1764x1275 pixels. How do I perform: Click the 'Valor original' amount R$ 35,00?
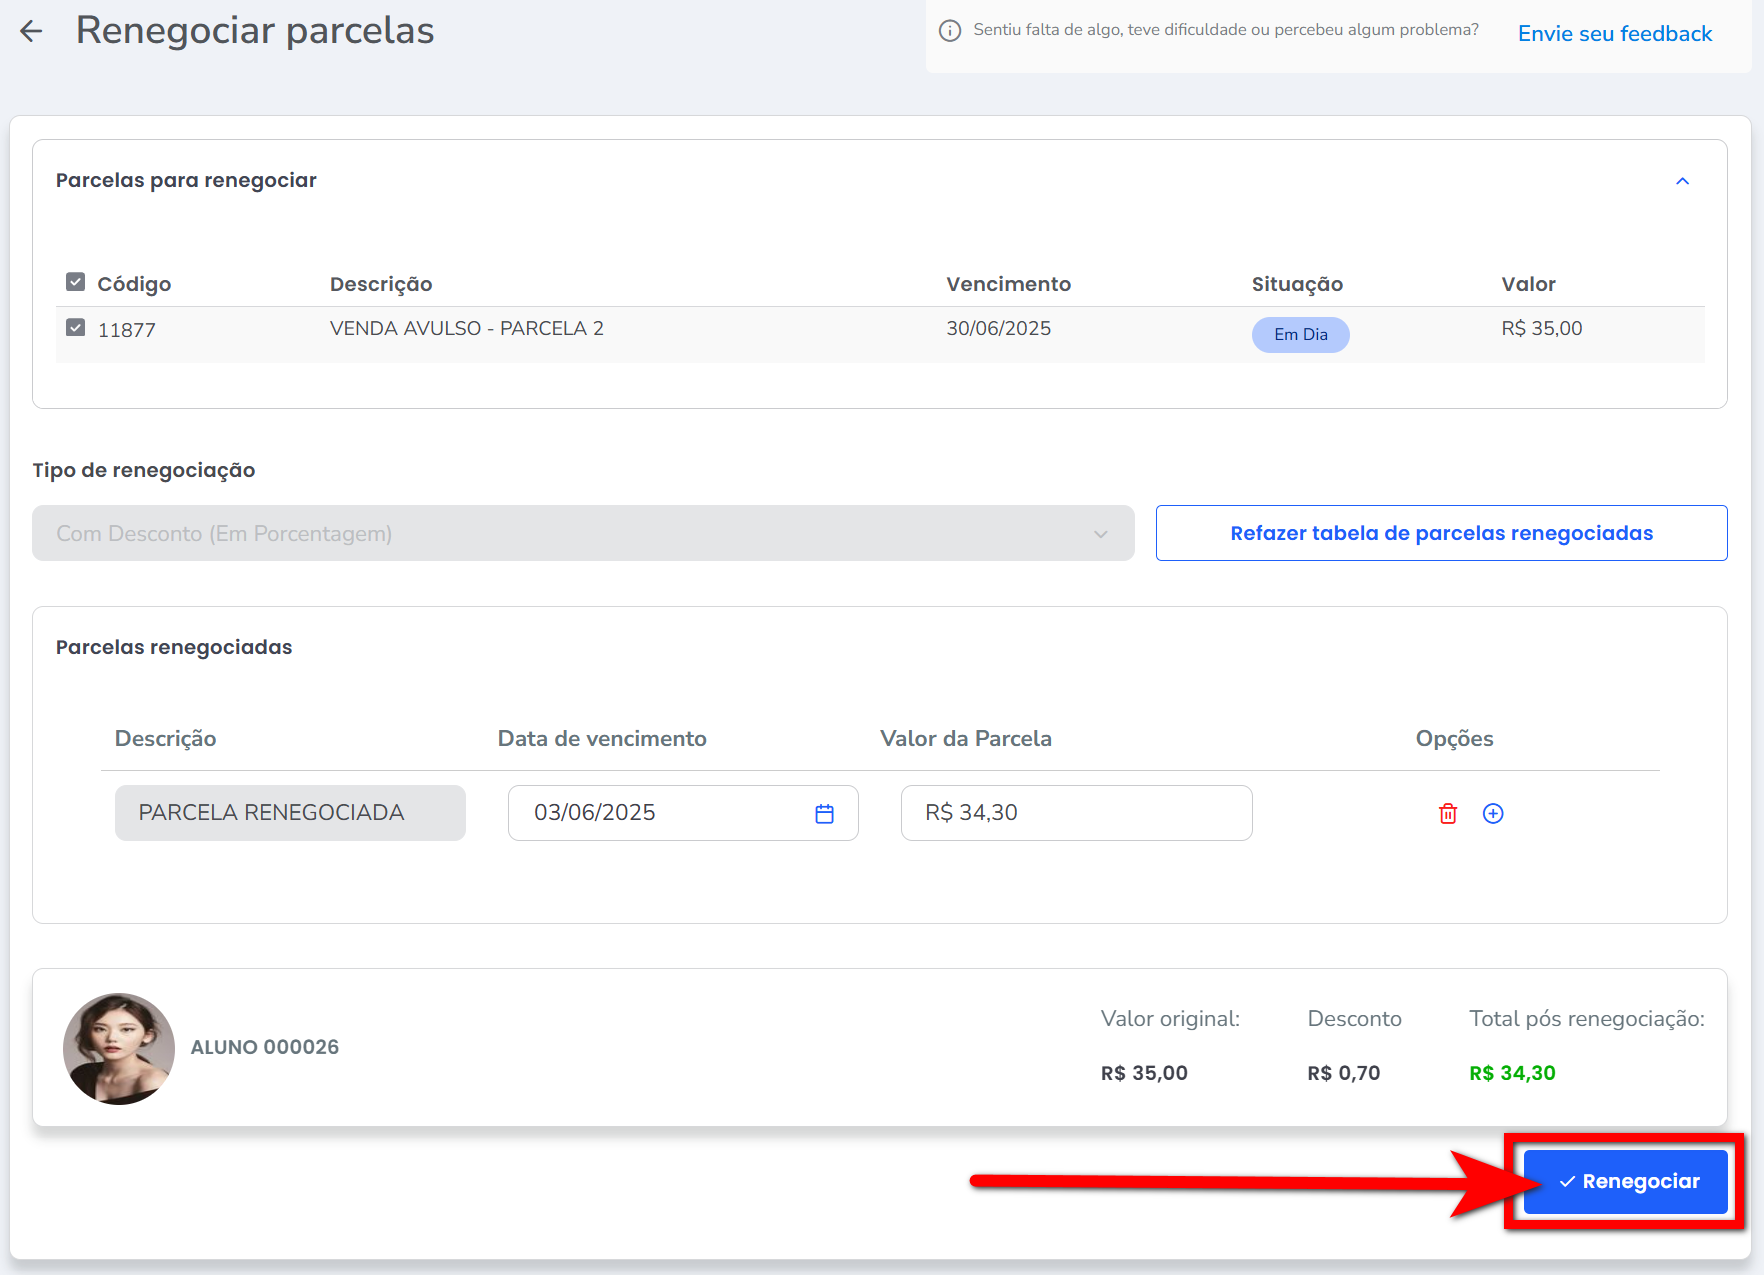[x=1144, y=1073]
